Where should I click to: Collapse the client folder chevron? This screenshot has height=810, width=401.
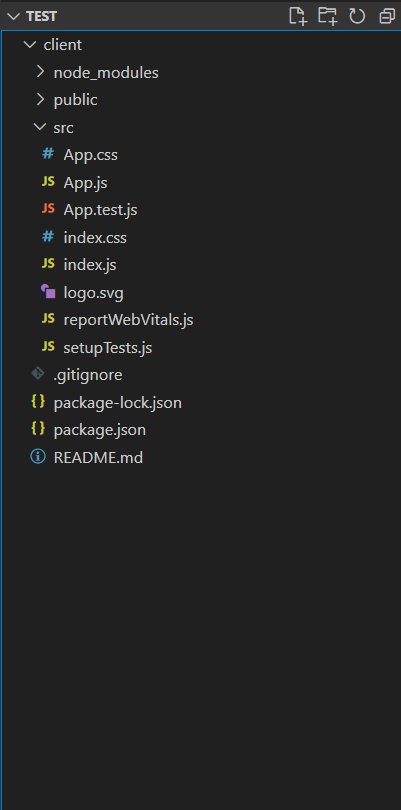[30, 45]
